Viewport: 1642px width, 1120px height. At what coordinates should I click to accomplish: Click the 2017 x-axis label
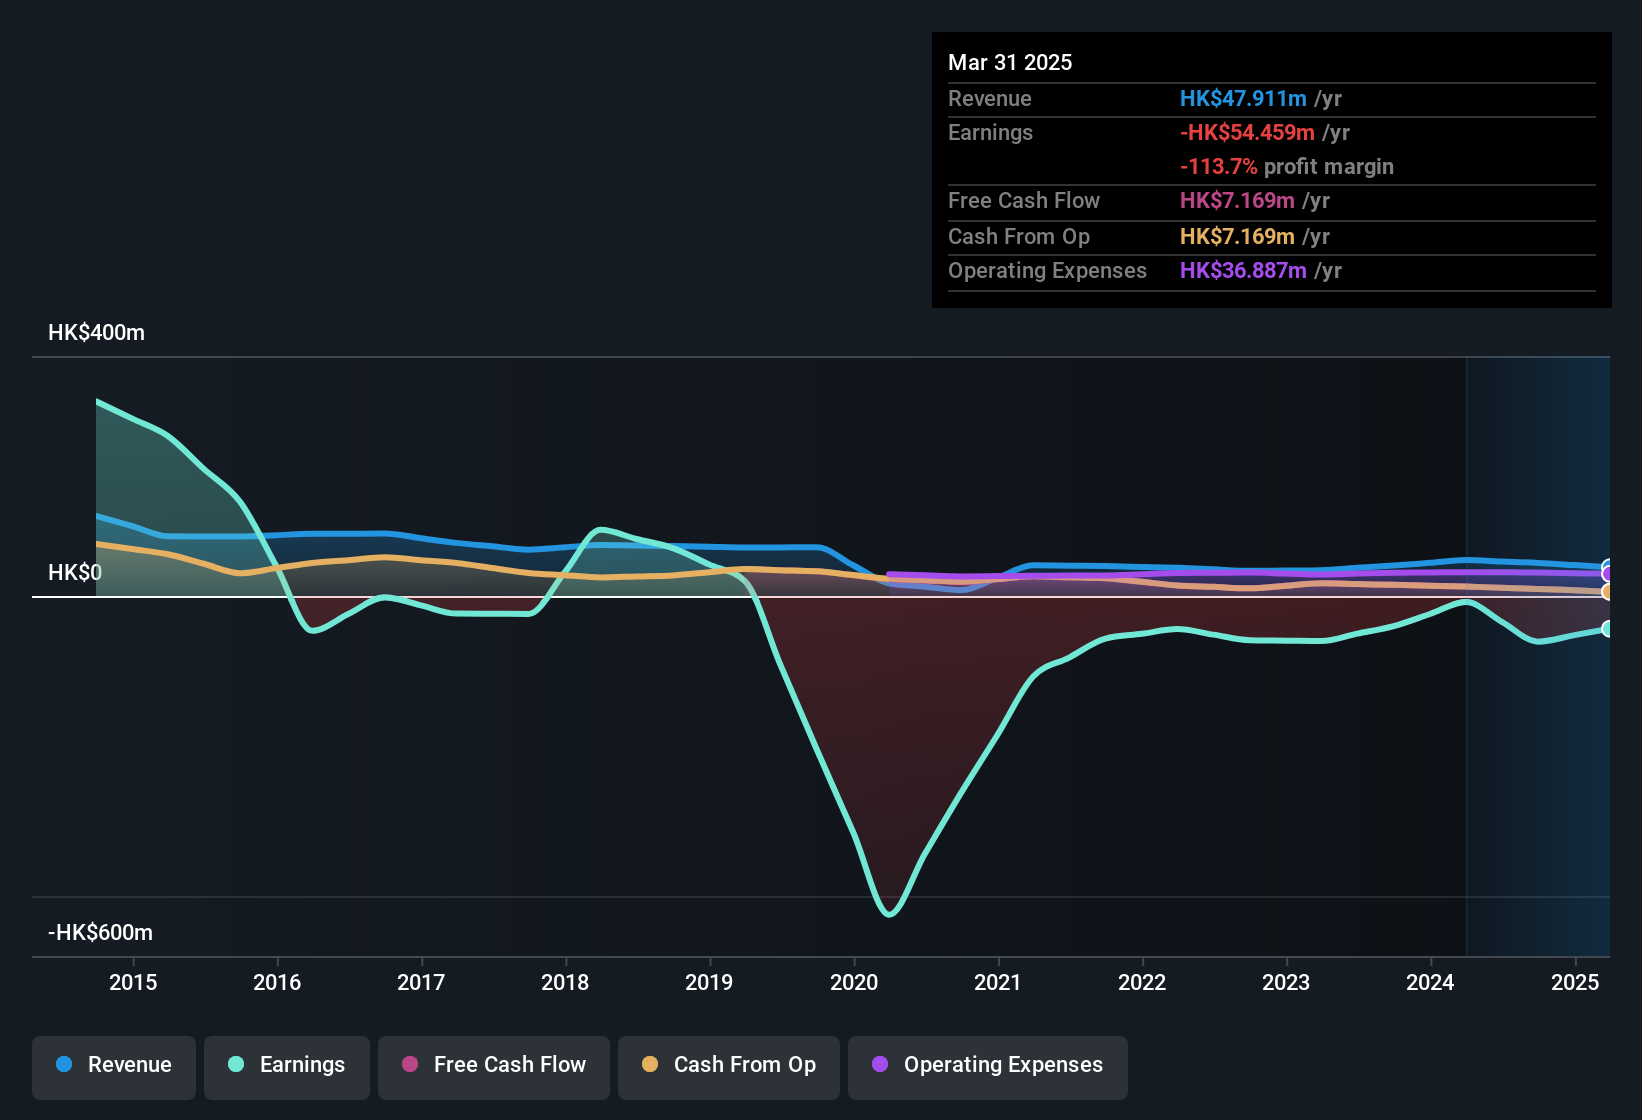pos(421,982)
